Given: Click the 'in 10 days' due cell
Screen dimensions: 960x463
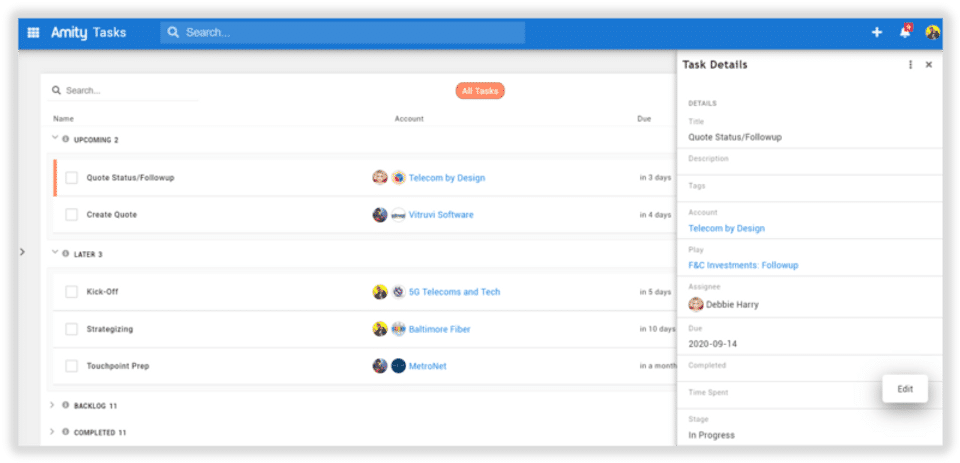Looking at the screenshot, I should 657,329.
